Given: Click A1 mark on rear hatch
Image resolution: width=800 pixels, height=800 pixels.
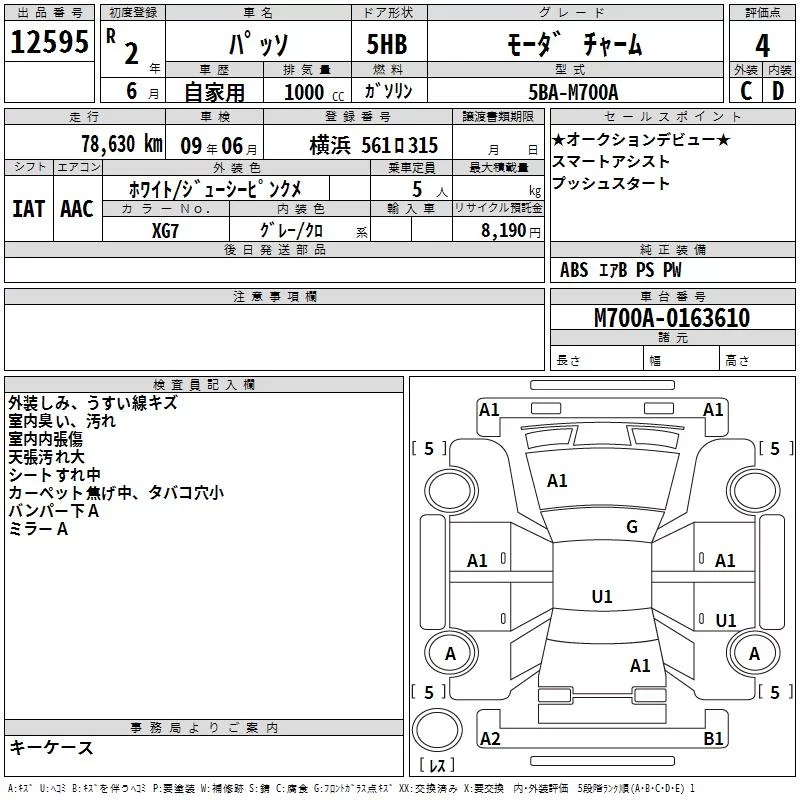Looking at the screenshot, I should click(640, 666).
